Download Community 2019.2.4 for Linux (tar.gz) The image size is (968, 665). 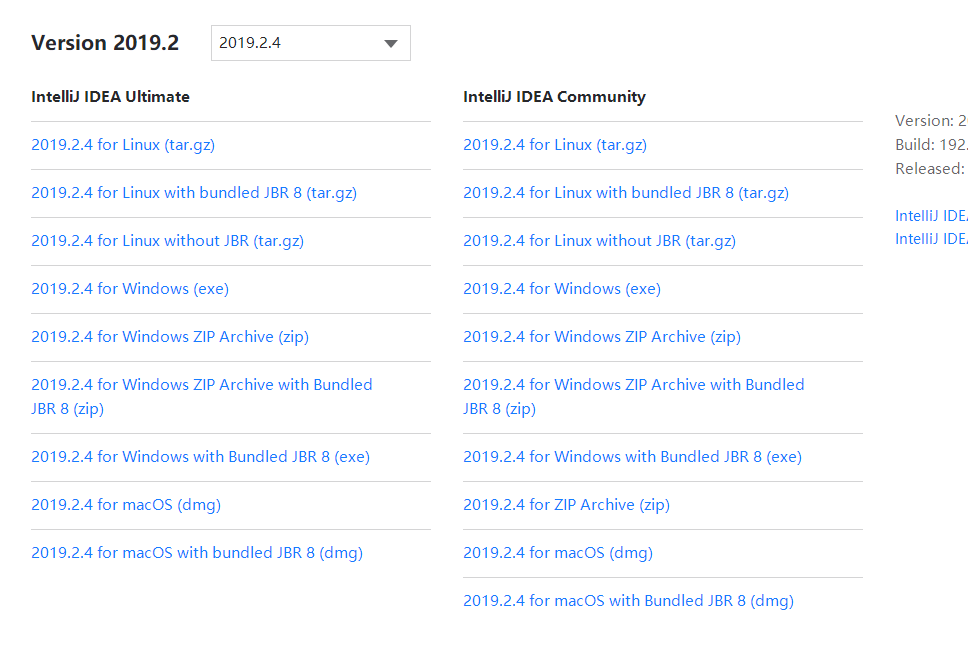pyautogui.click(x=555, y=144)
